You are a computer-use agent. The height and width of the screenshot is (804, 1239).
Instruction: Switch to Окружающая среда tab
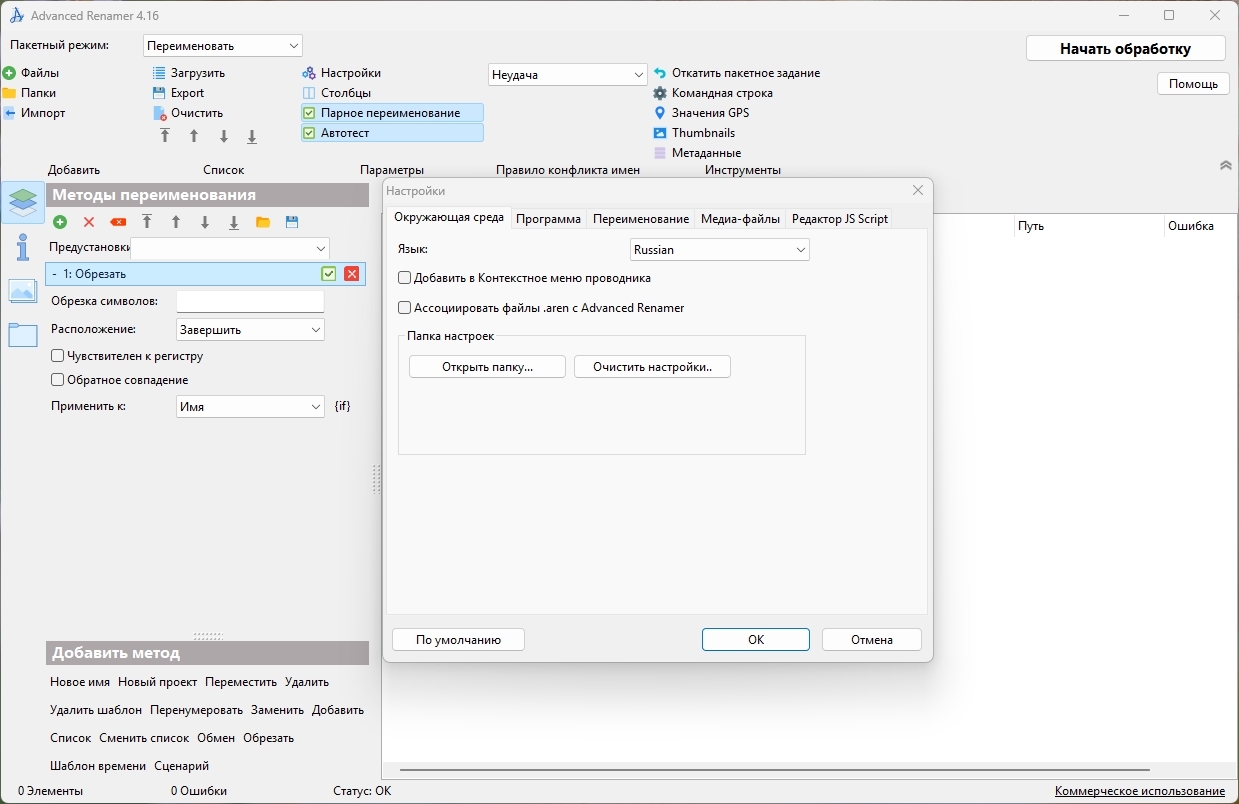tap(449, 218)
